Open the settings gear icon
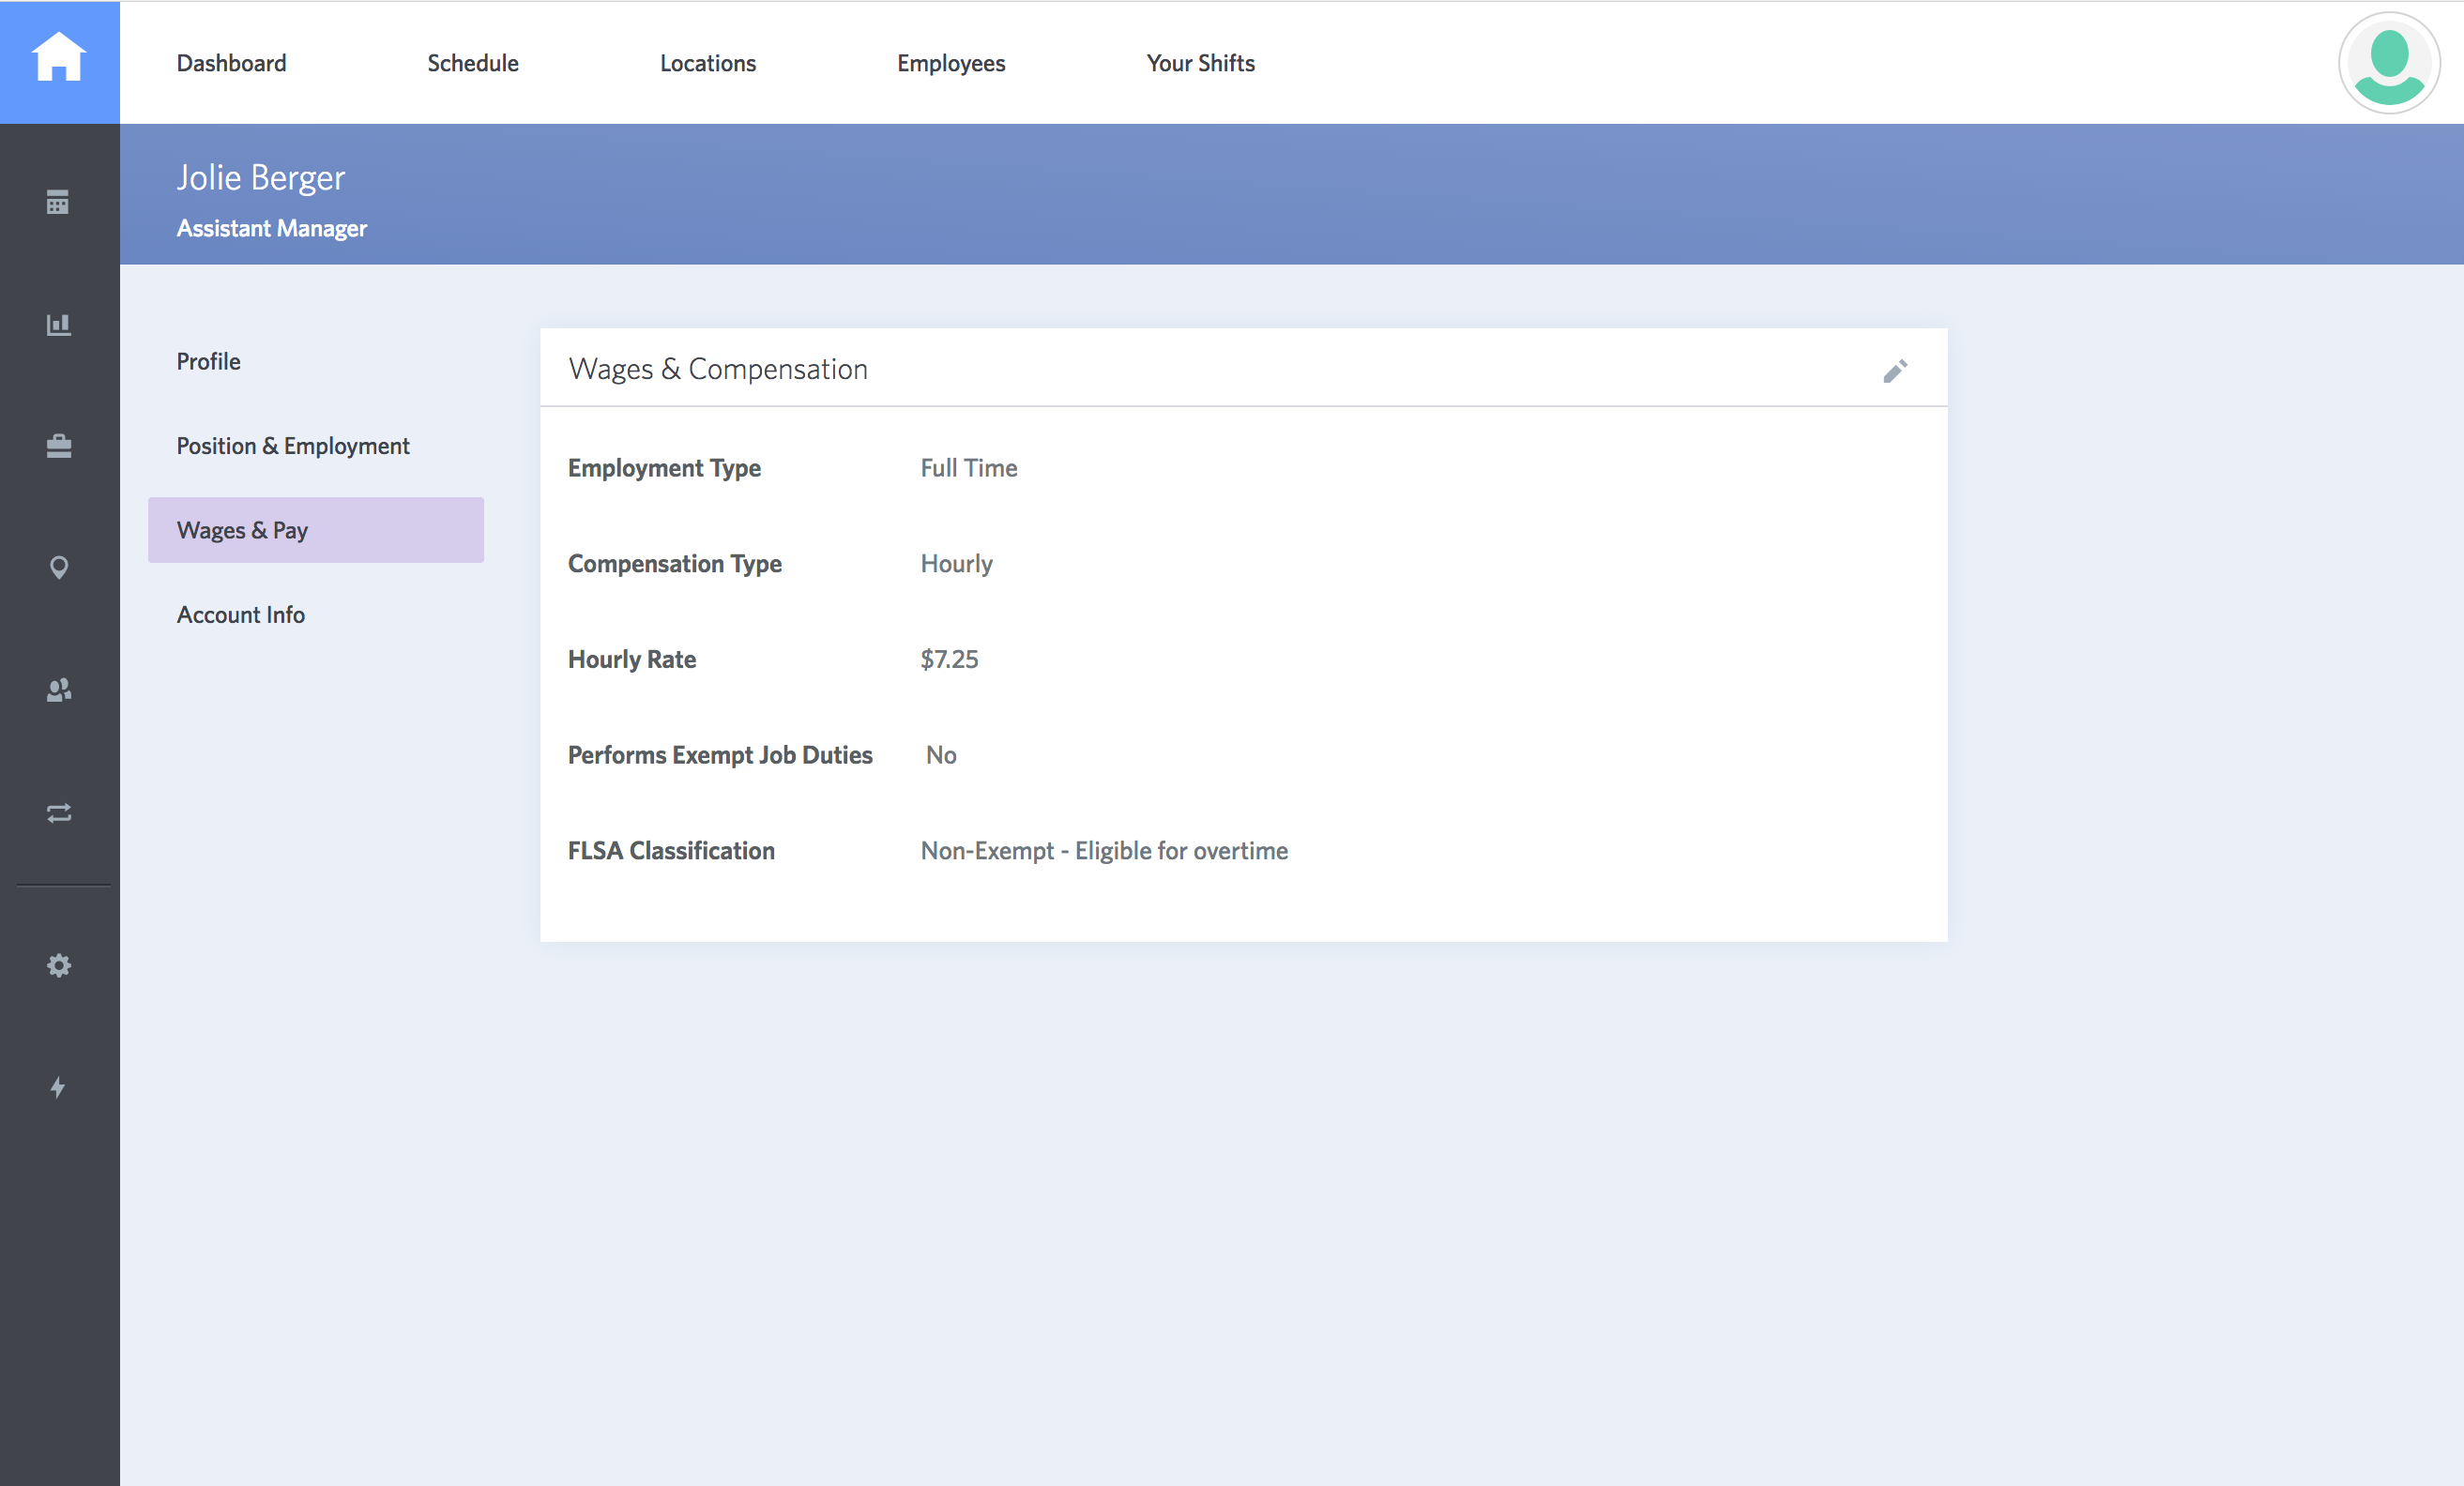This screenshot has height=1486, width=2464. tap(59, 965)
